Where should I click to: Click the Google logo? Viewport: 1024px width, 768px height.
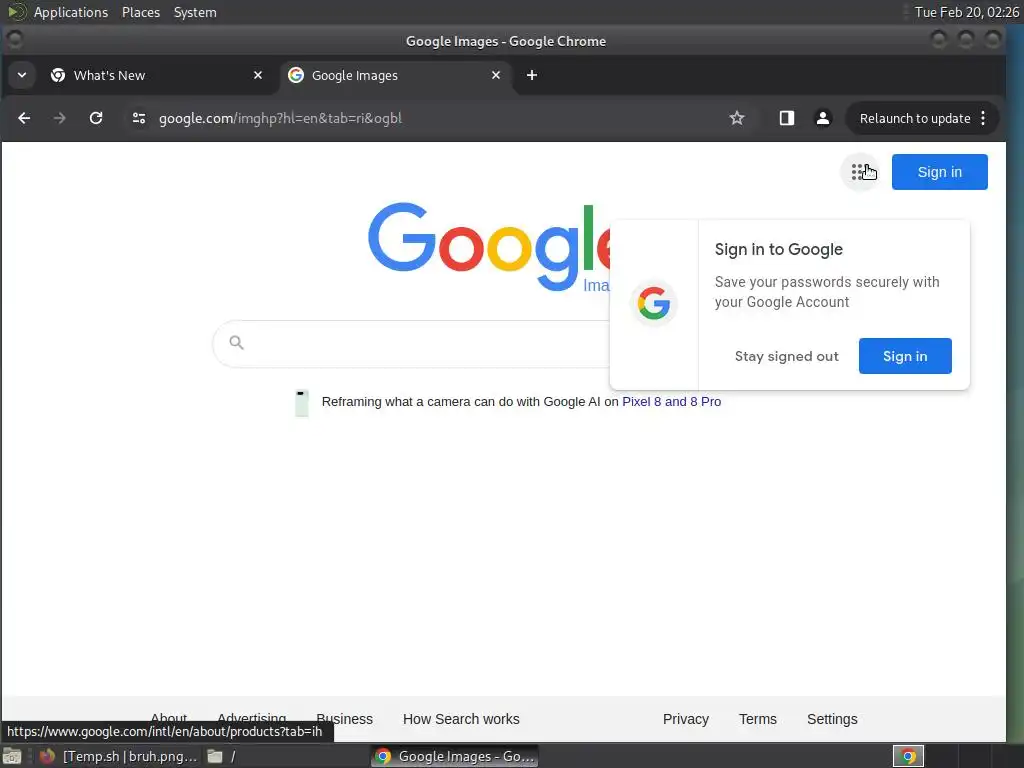[x=488, y=247]
